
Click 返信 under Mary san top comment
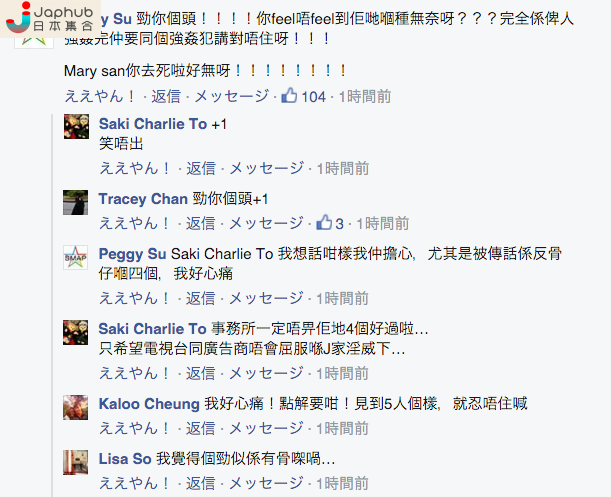pyautogui.click(x=166, y=96)
